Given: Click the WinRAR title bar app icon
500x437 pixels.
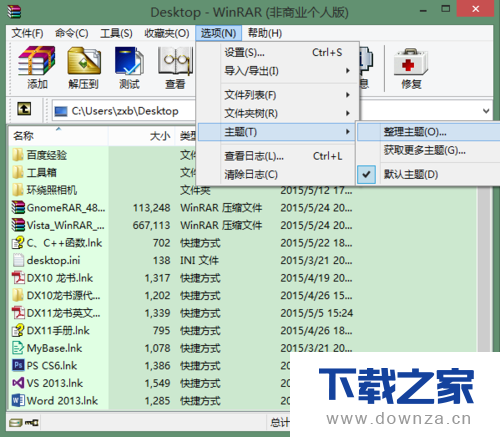Looking at the screenshot, I should [x=14, y=11].
